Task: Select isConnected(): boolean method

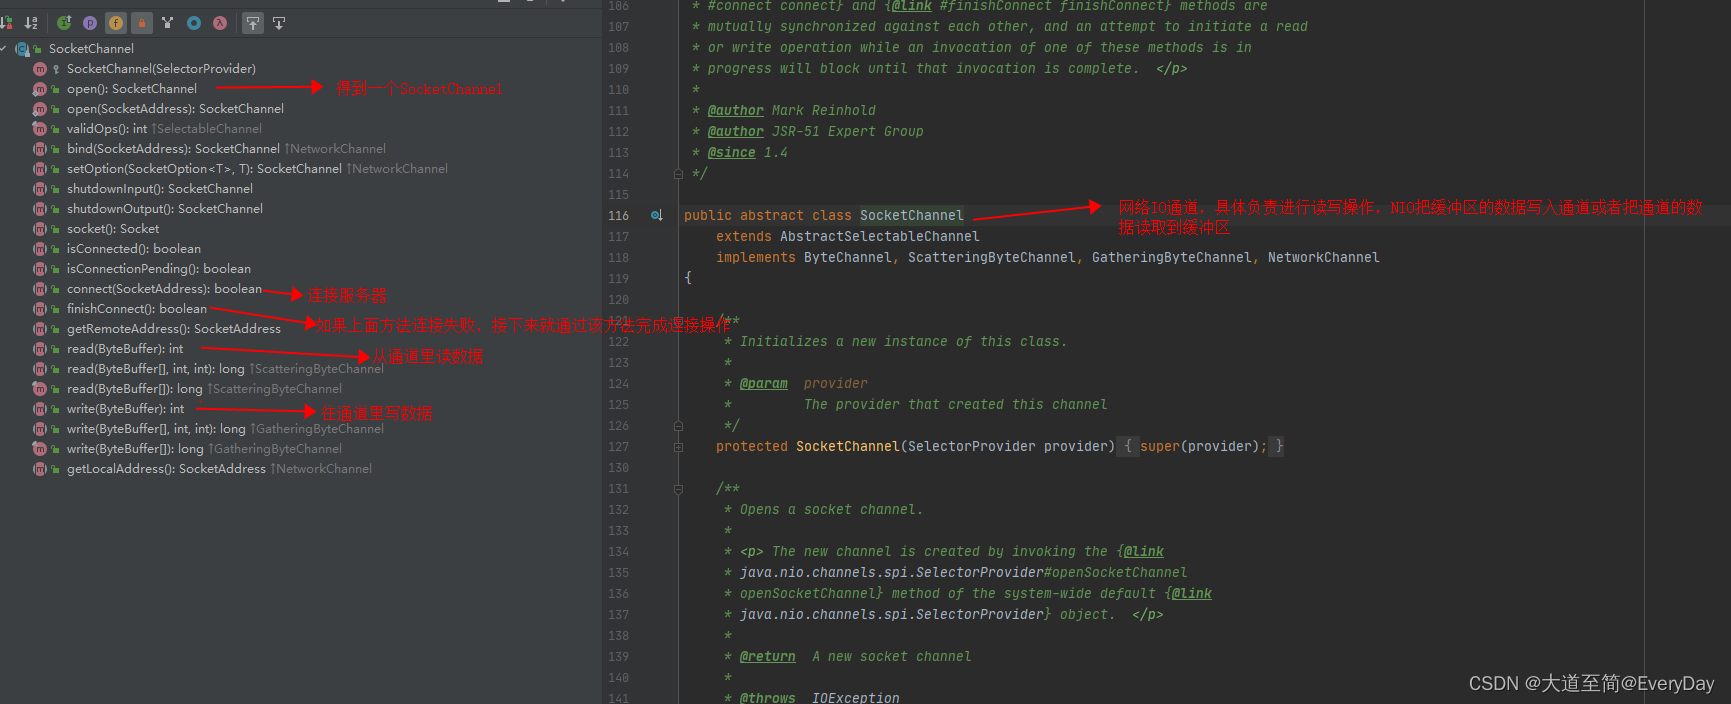Action: click(134, 248)
